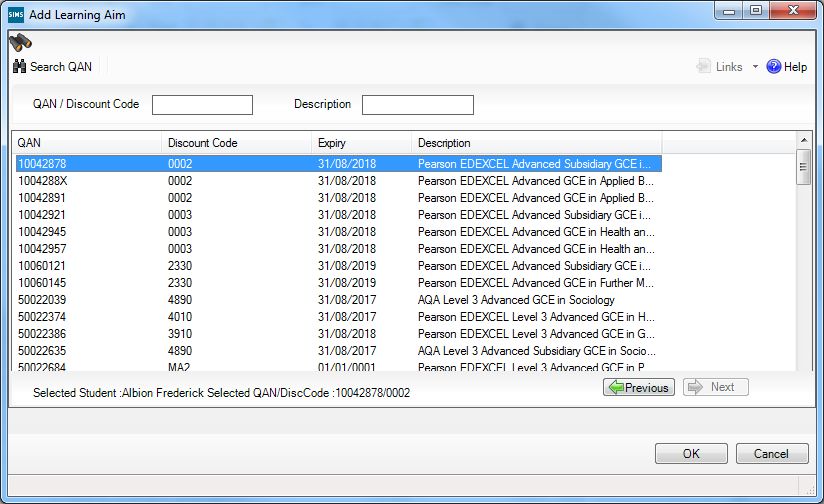Viewport: 824px width, 504px height.
Task: Sort by the Discount Code column header
Action: click(235, 143)
